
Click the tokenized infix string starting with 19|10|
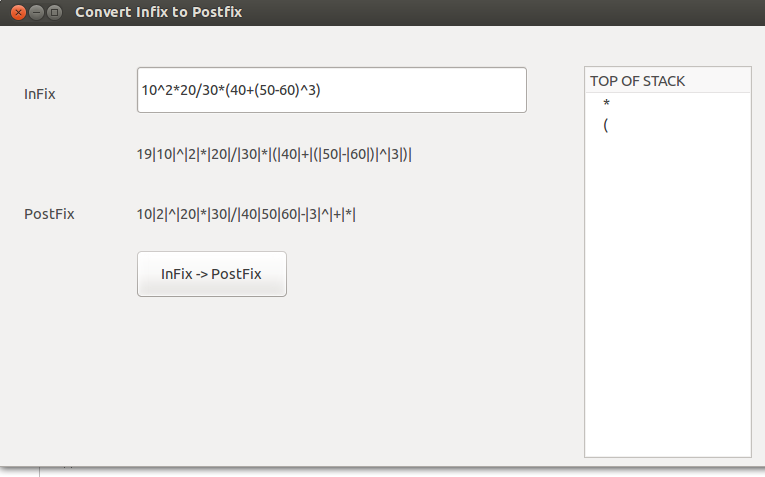pos(274,154)
